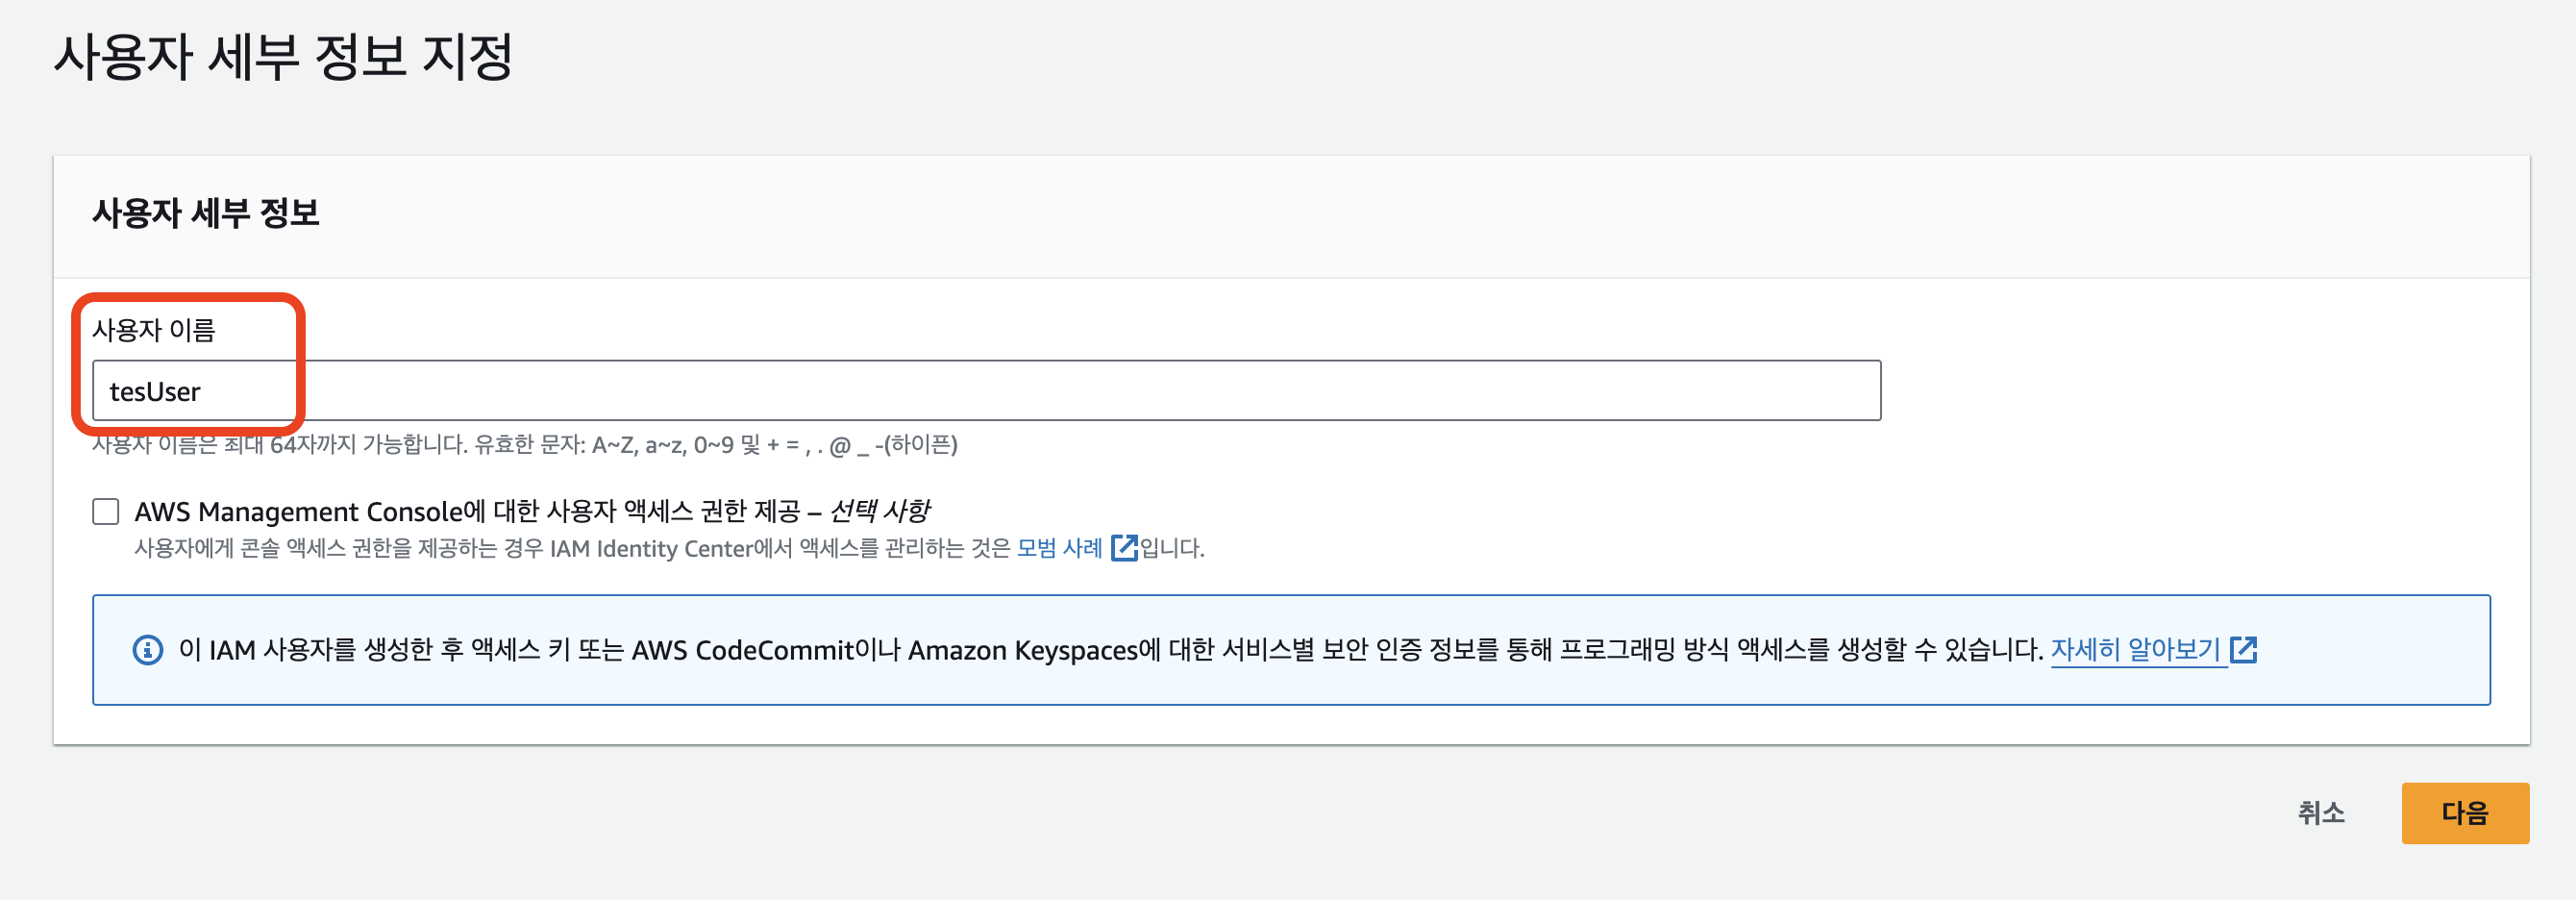
Task: Click the 사용자 이름 field label
Action: pos(154,330)
